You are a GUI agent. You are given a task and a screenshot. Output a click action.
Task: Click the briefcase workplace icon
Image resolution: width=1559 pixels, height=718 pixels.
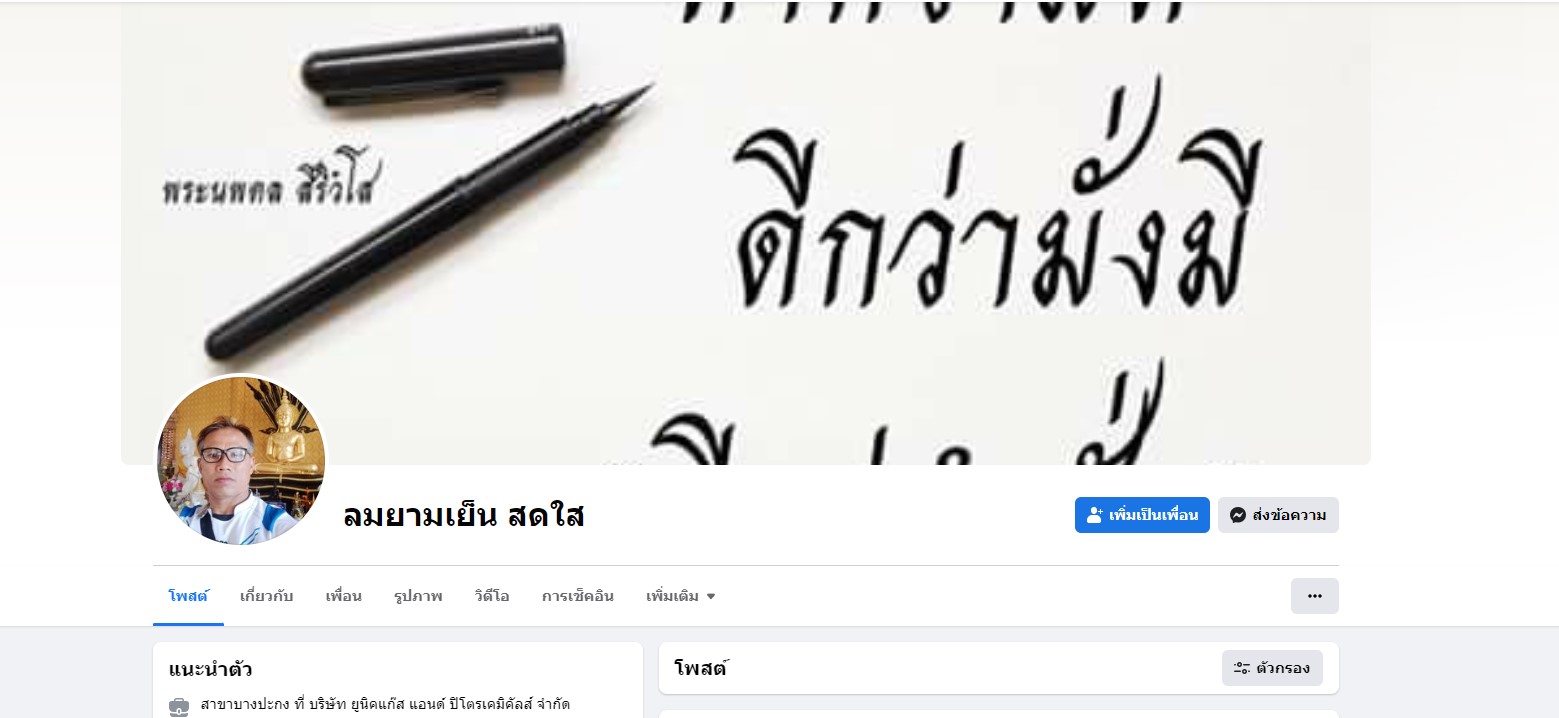[x=179, y=707]
